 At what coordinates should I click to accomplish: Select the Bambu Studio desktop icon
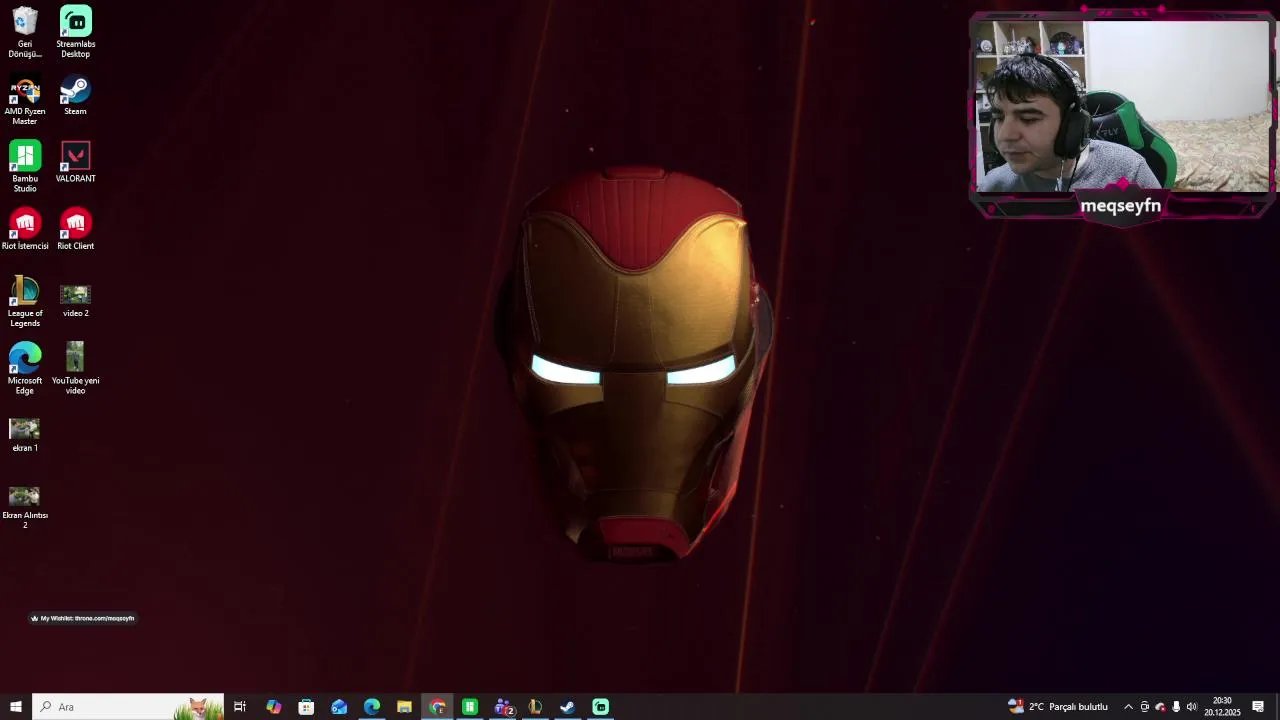coord(25,167)
